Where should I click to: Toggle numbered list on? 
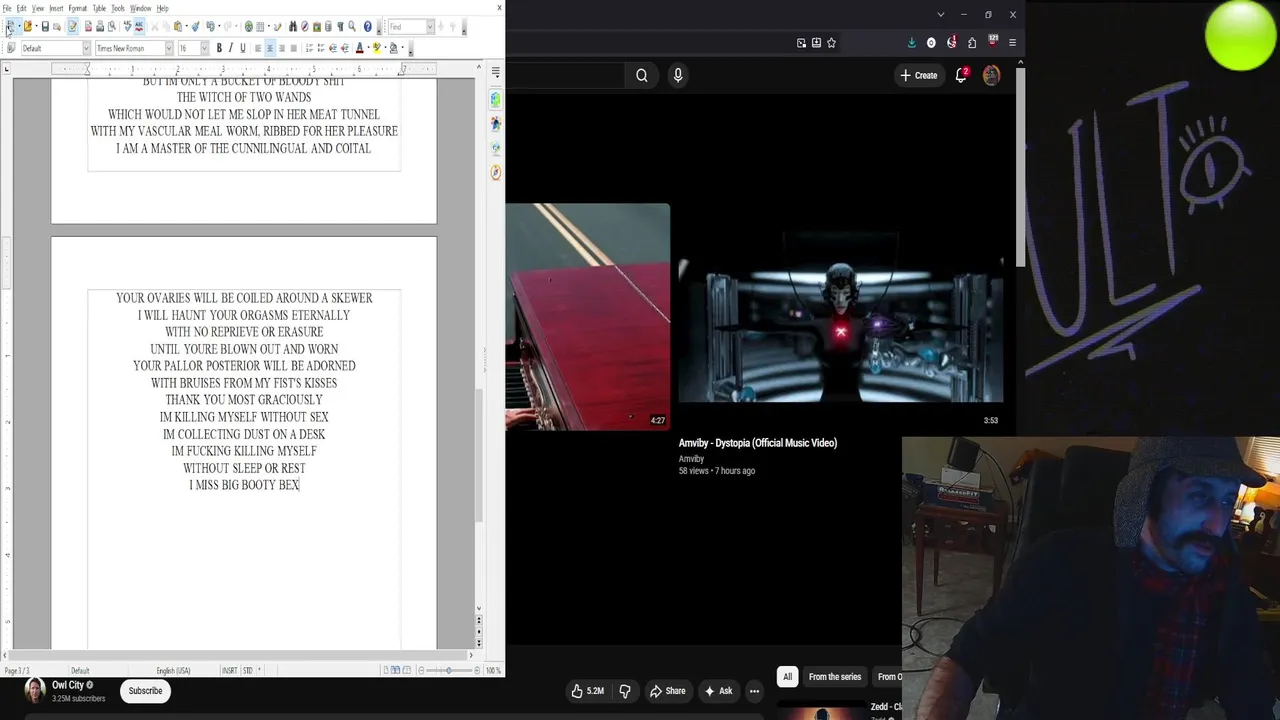pos(309,48)
